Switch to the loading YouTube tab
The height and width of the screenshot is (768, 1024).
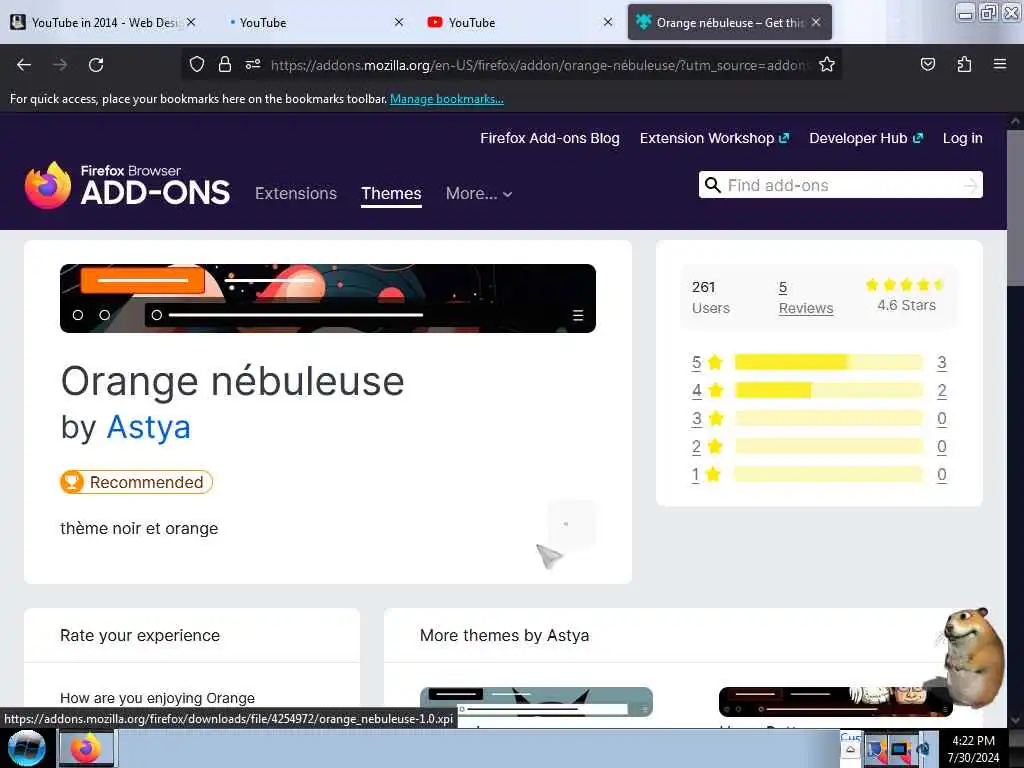[x=313, y=22]
